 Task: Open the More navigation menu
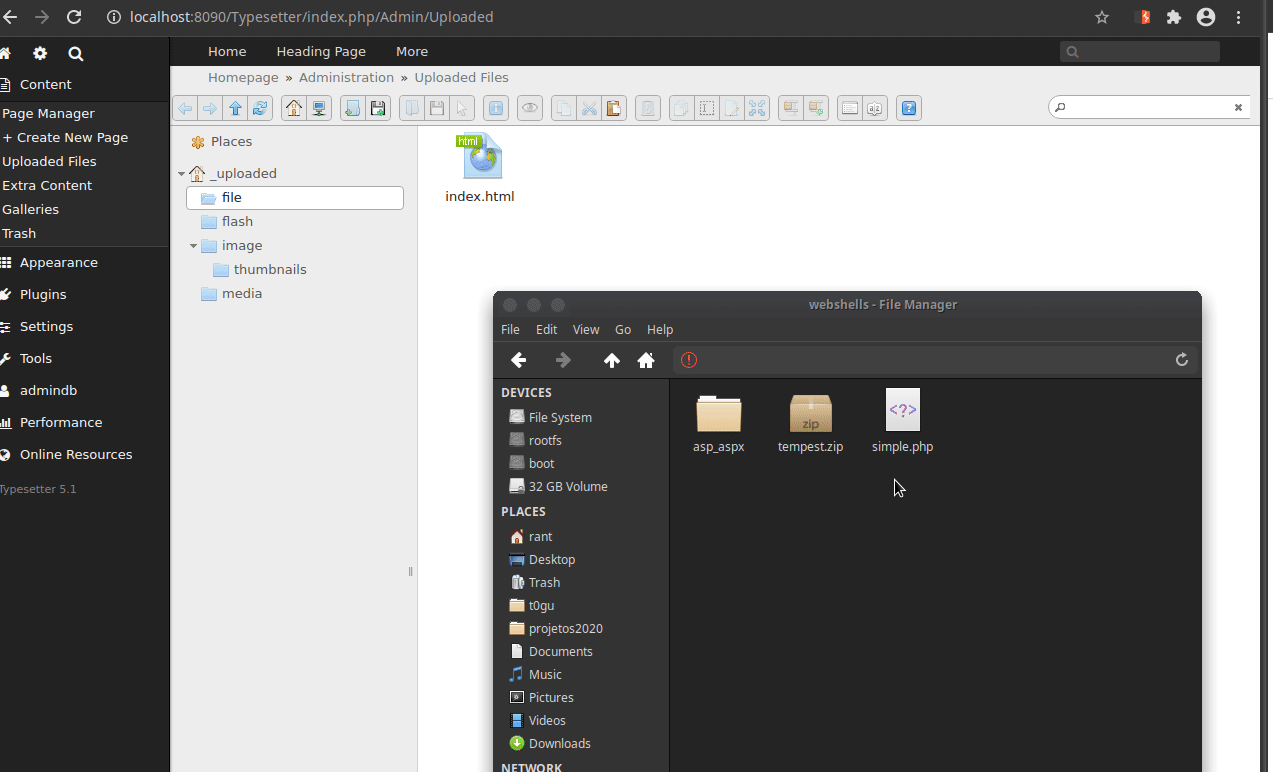pyautogui.click(x=411, y=51)
